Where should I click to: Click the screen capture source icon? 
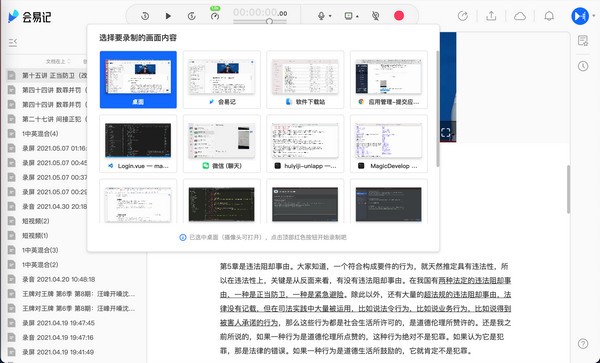pyautogui.click(x=348, y=16)
